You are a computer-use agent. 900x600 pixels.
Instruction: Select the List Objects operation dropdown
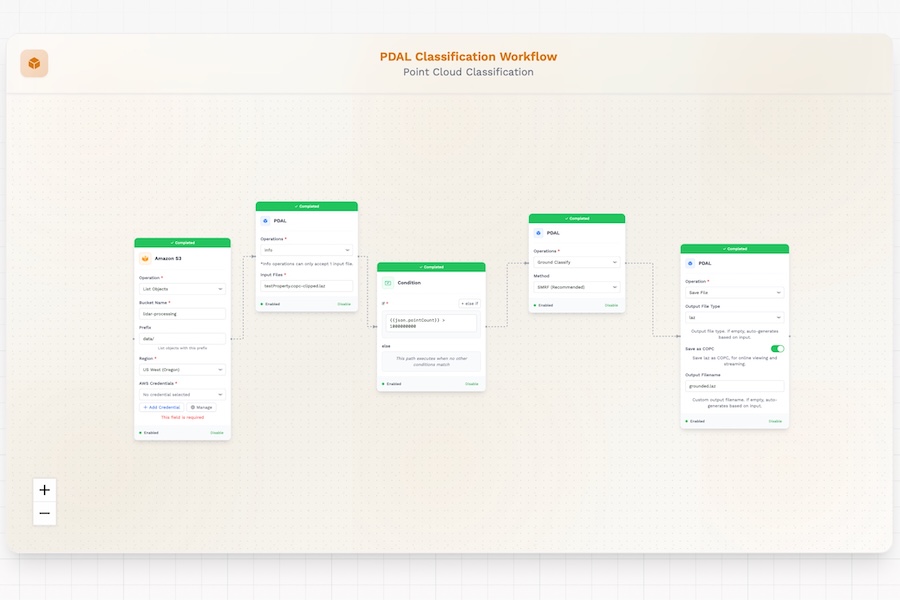pos(182,288)
